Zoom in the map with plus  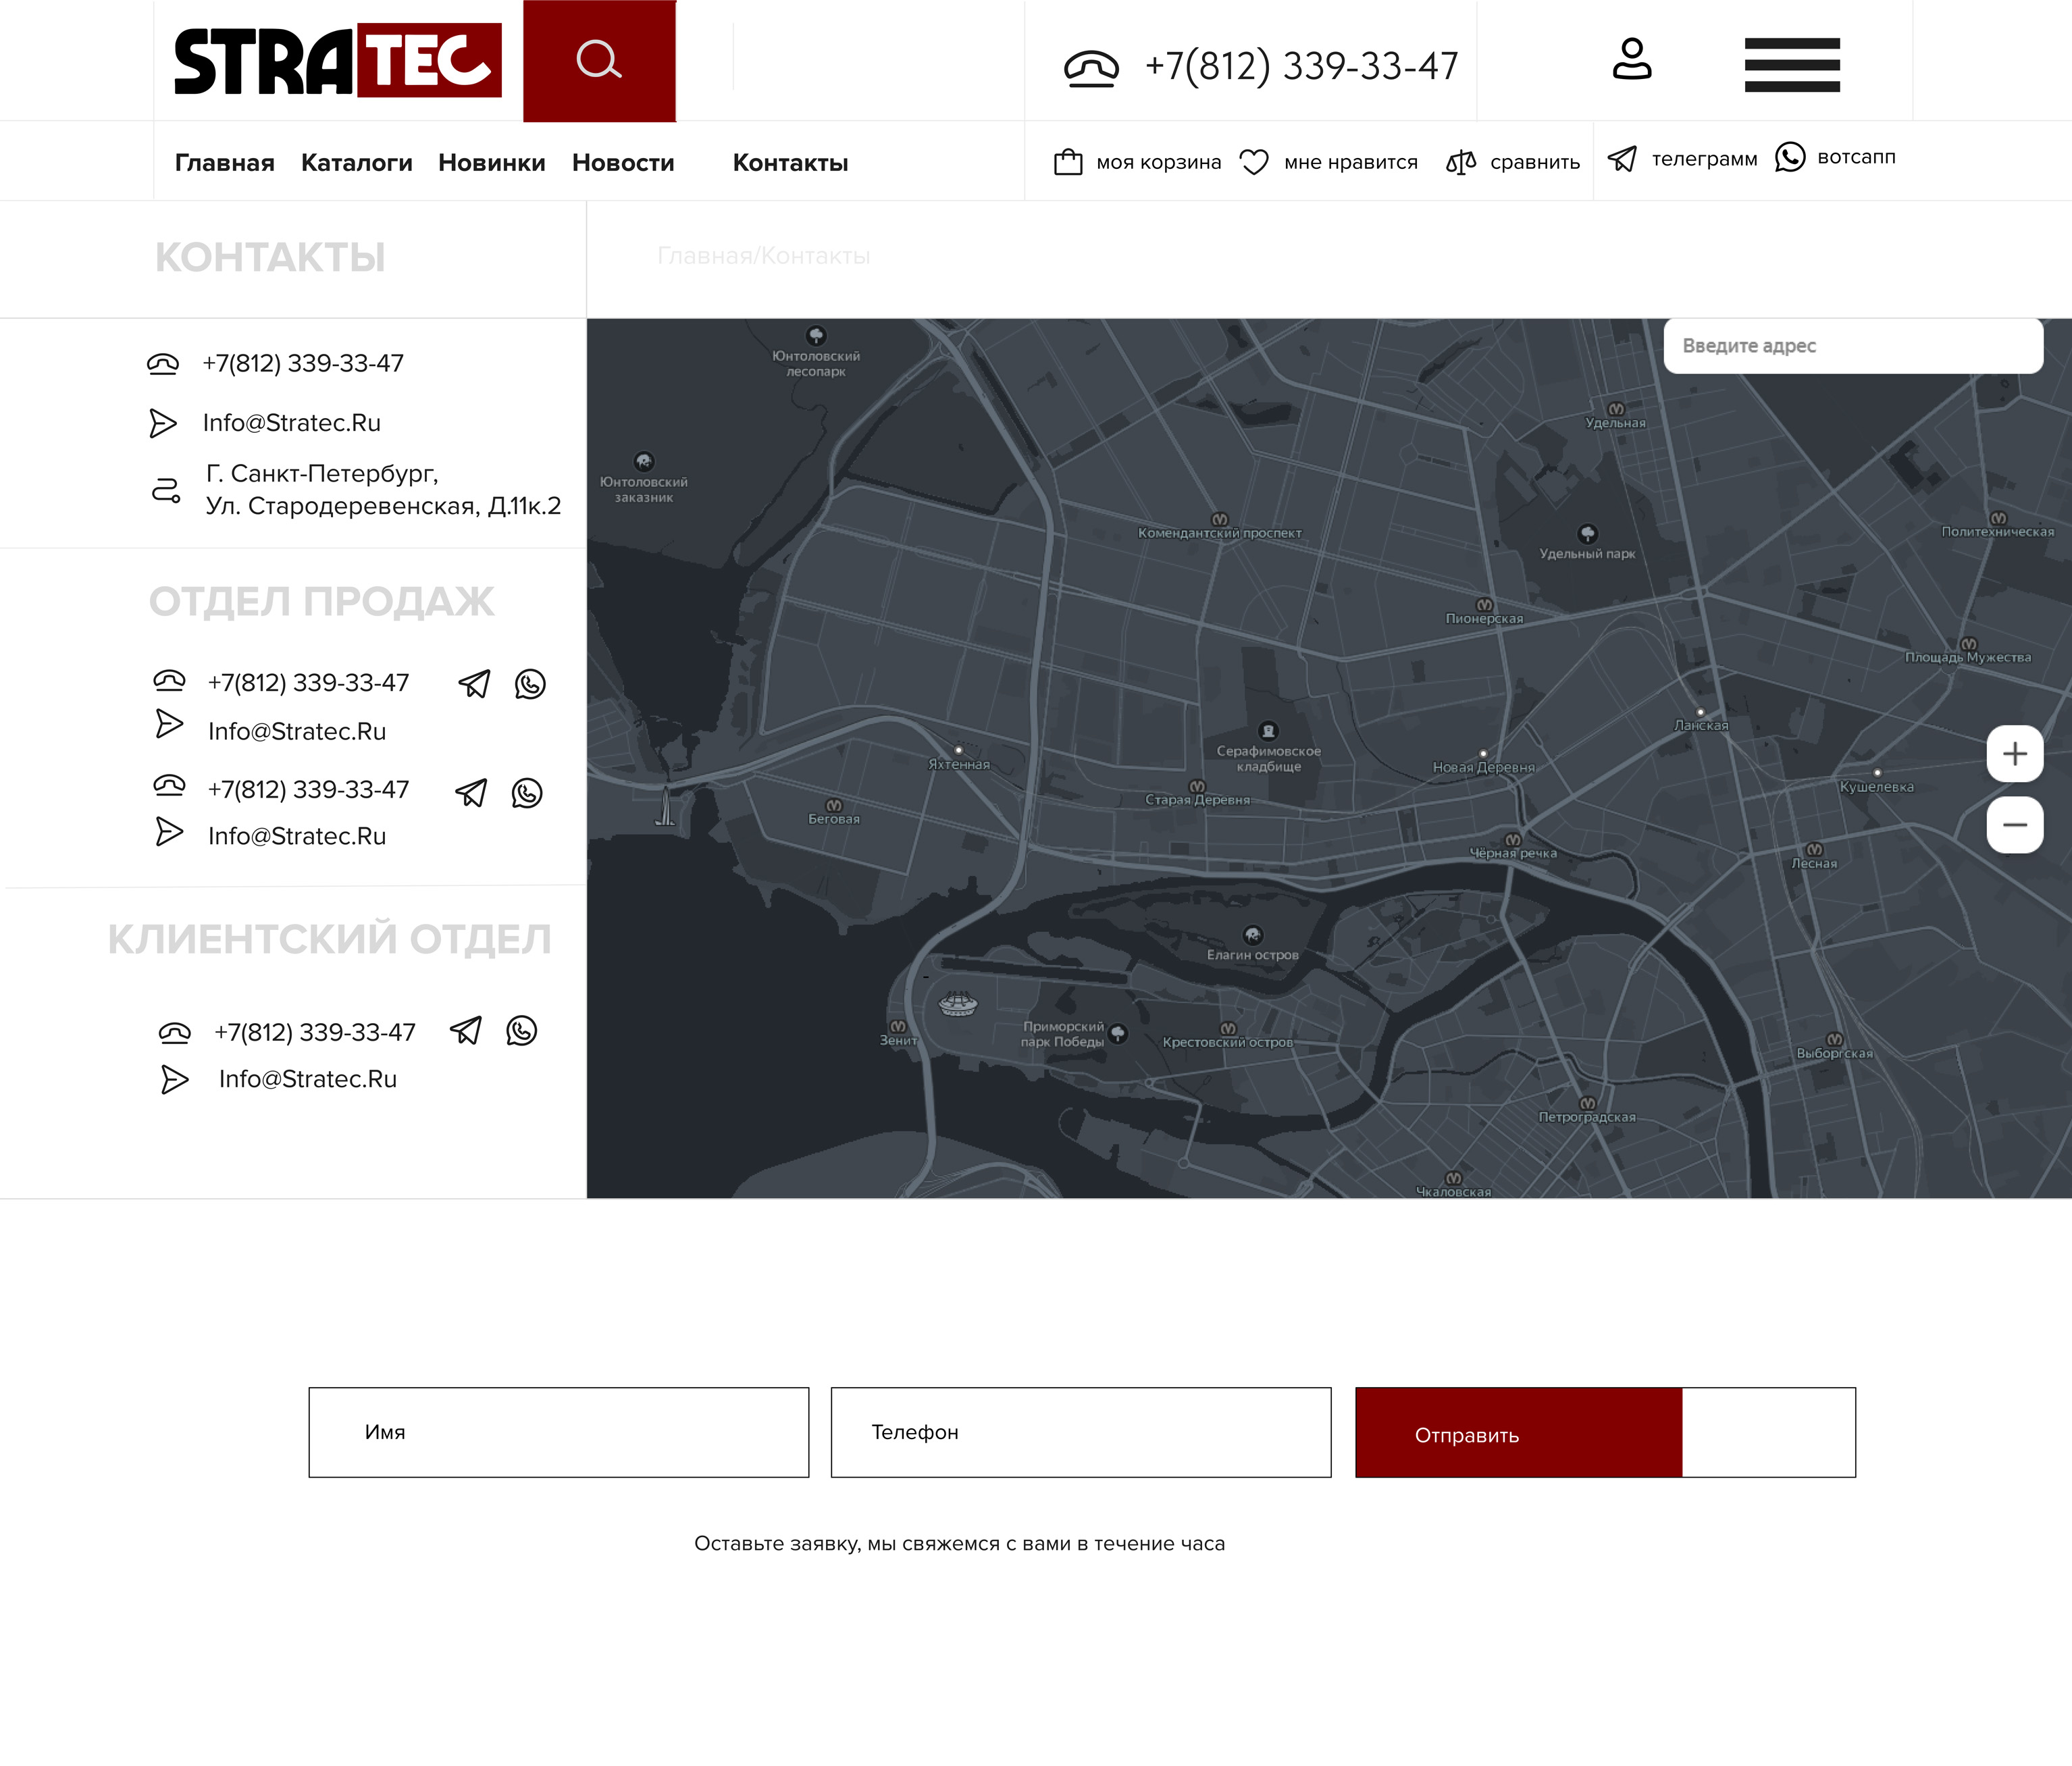pyautogui.click(x=2014, y=754)
